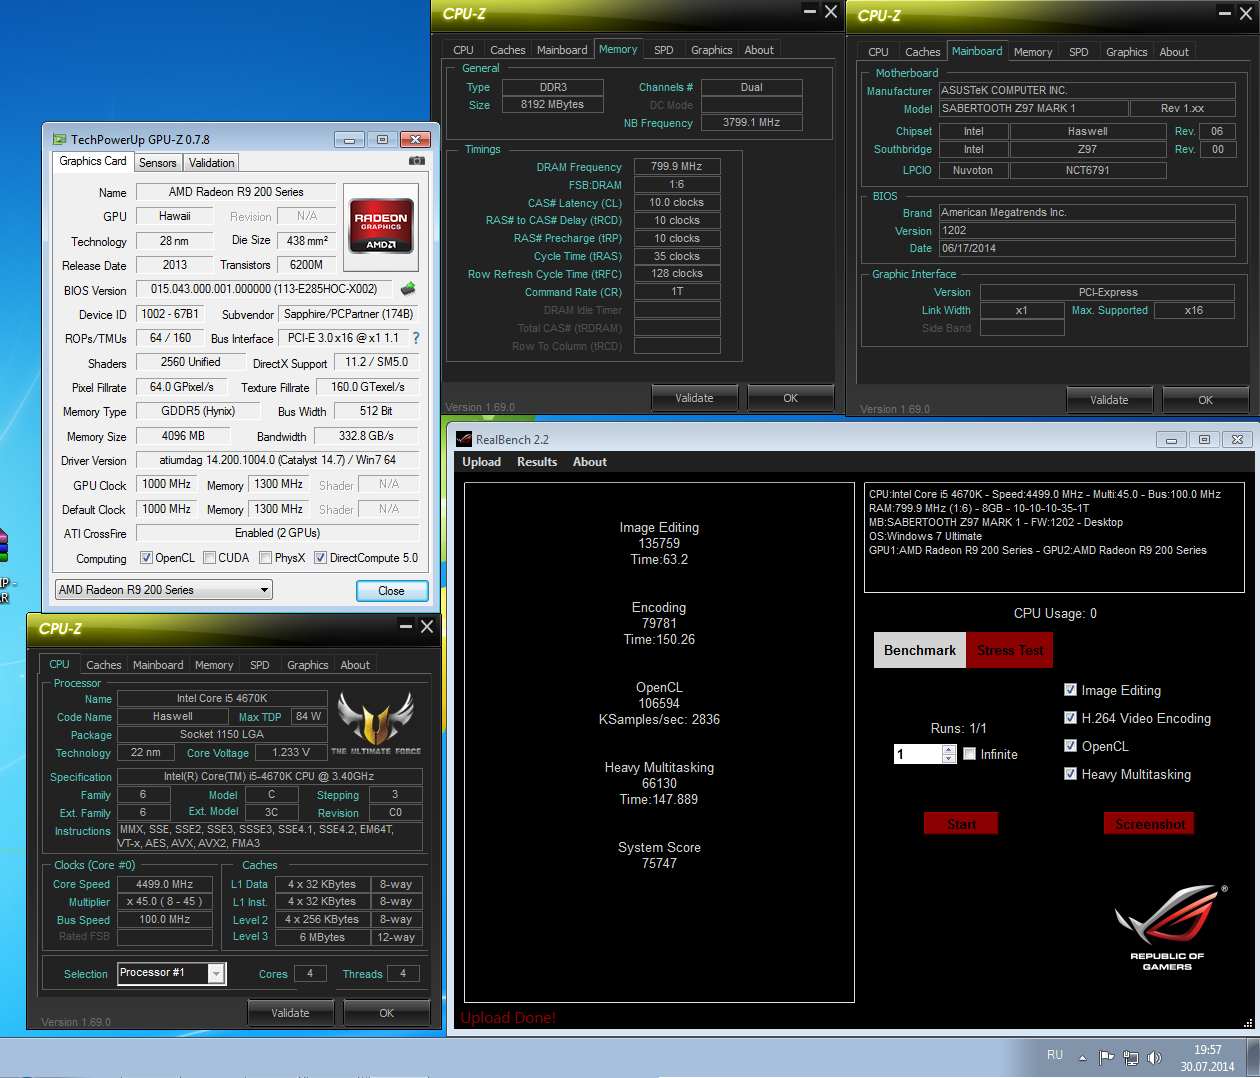Toggle DirectCompute 5.0 checkbox in GPU-Z
The width and height of the screenshot is (1260, 1078).
(x=320, y=558)
